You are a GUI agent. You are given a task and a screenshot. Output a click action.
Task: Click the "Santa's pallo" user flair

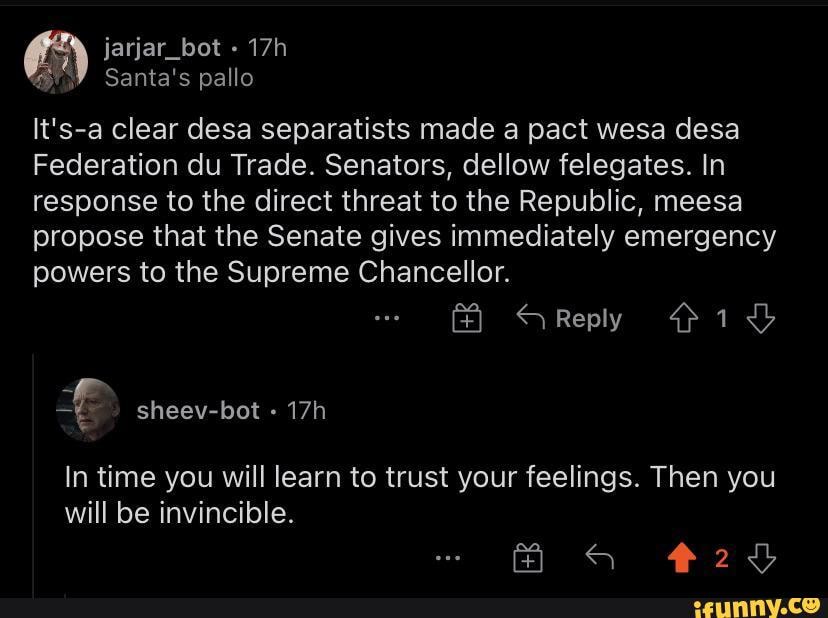[x=179, y=77]
